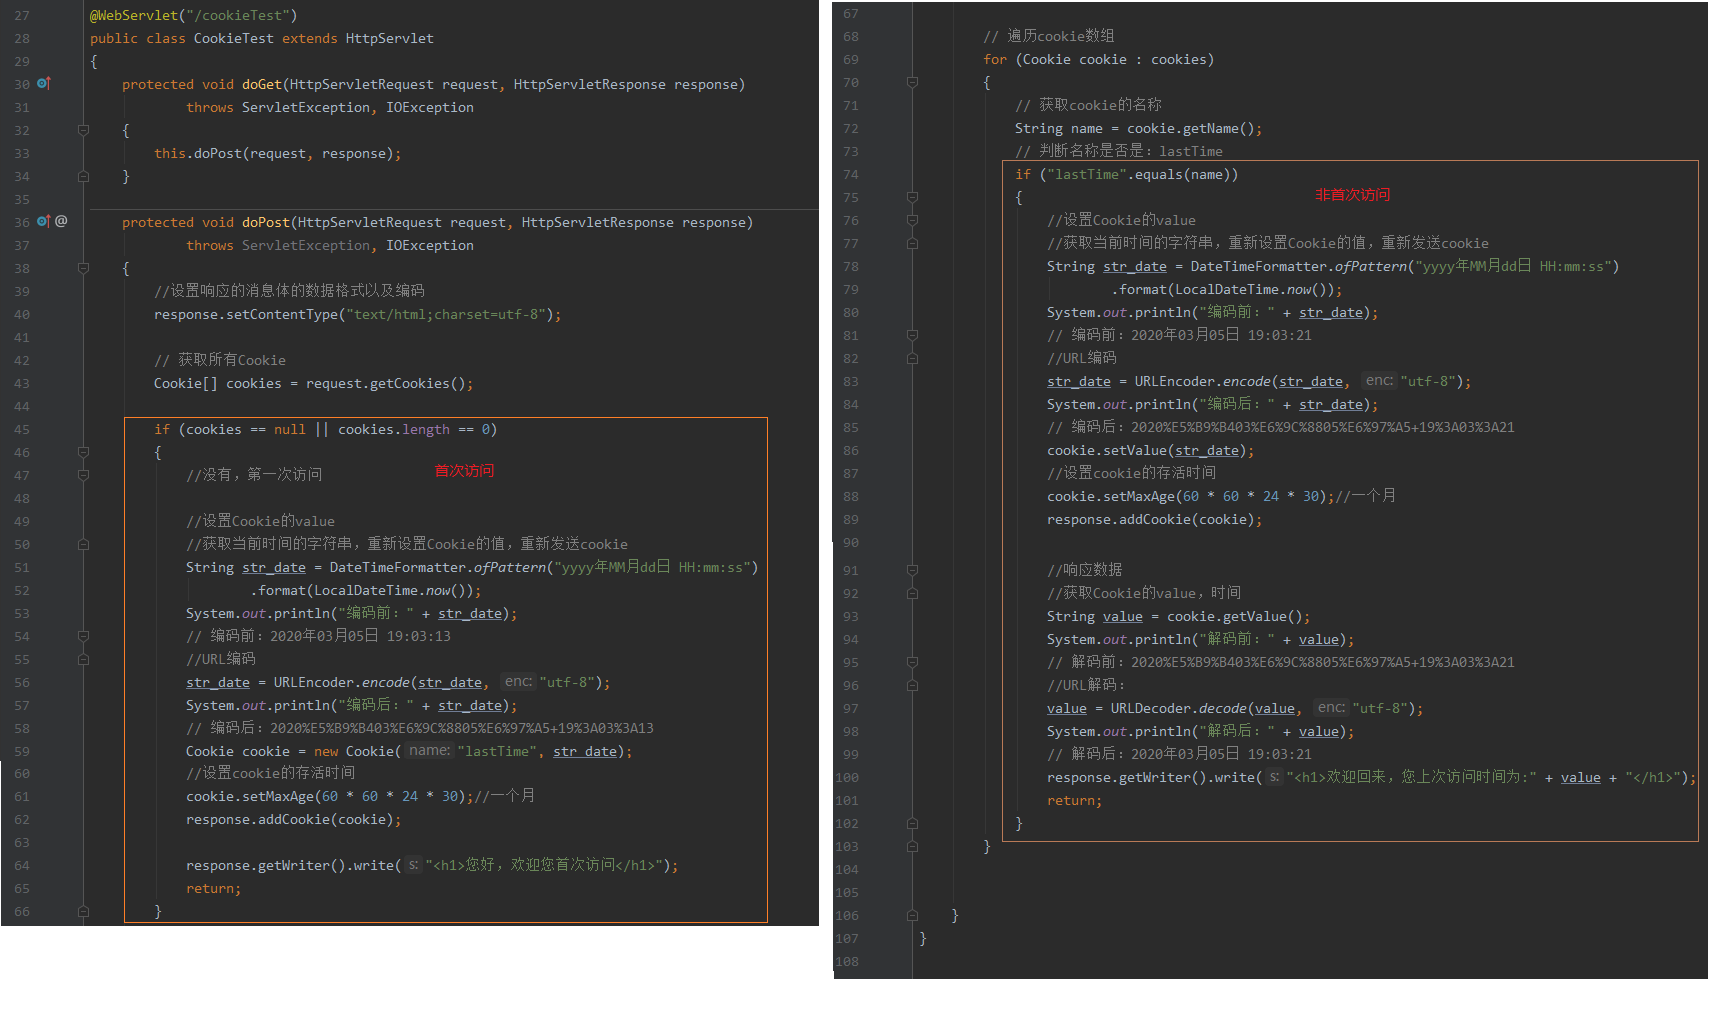The width and height of the screenshot is (1736, 1016).
Task: Click cookie.getValue() on line 93
Action: pyautogui.click(x=1235, y=616)
